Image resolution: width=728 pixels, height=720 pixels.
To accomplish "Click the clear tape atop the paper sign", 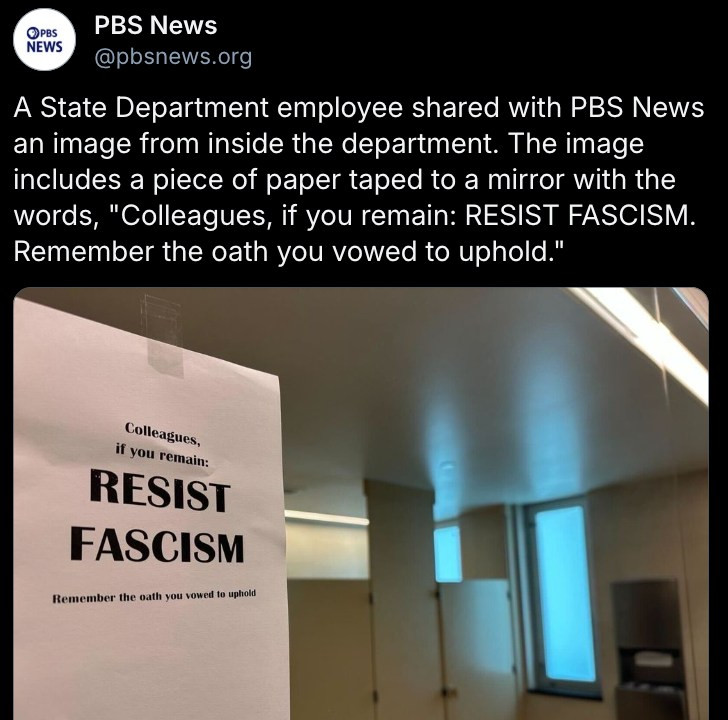I will click(x=162, y=334).
